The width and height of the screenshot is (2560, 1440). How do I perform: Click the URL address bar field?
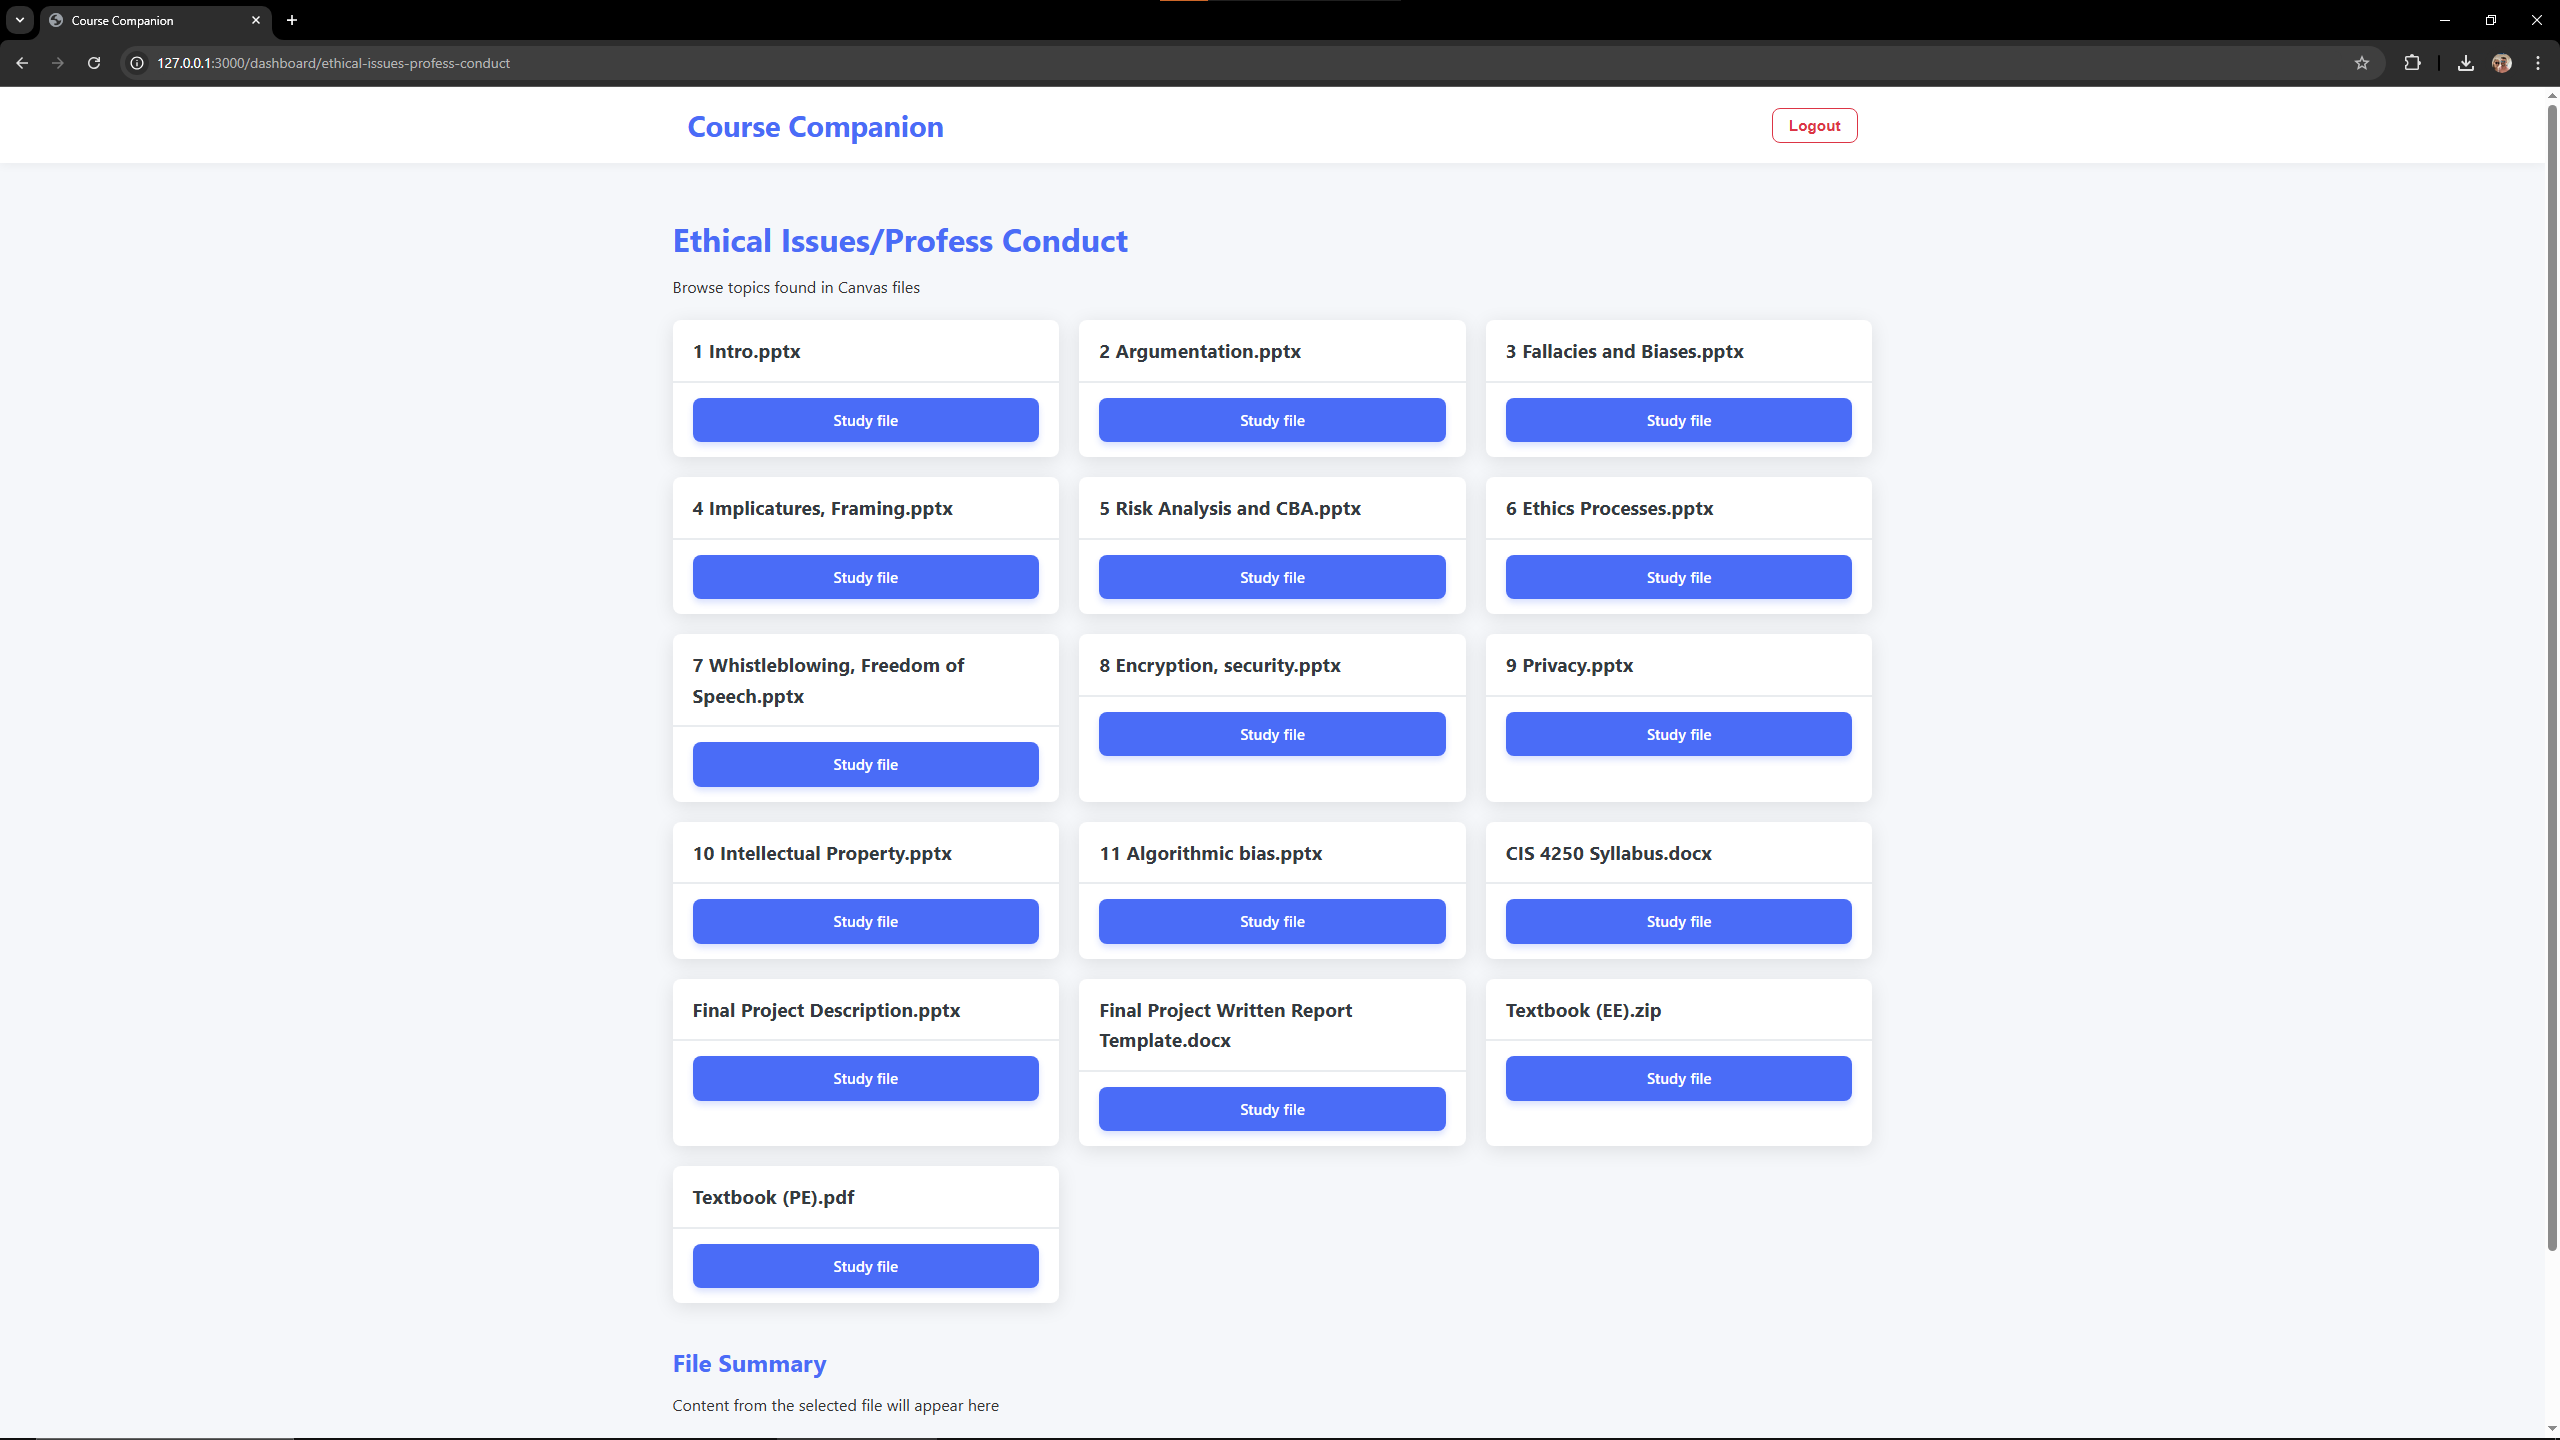coord(1200,63)
